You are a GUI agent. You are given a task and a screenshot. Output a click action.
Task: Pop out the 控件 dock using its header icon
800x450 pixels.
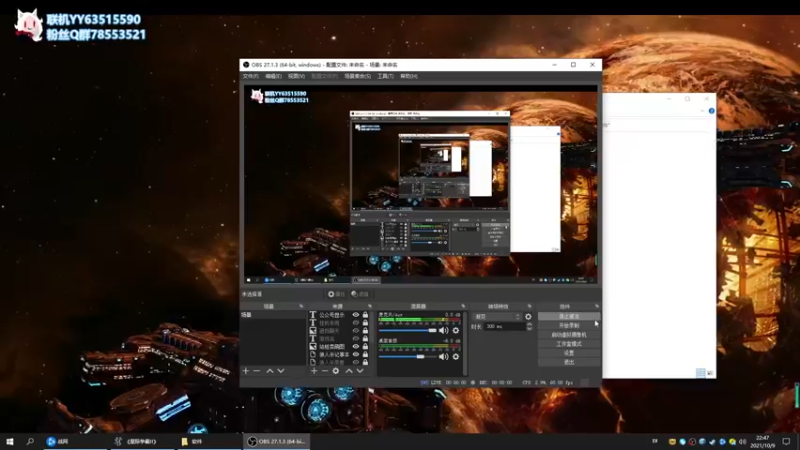pos(596,306)
